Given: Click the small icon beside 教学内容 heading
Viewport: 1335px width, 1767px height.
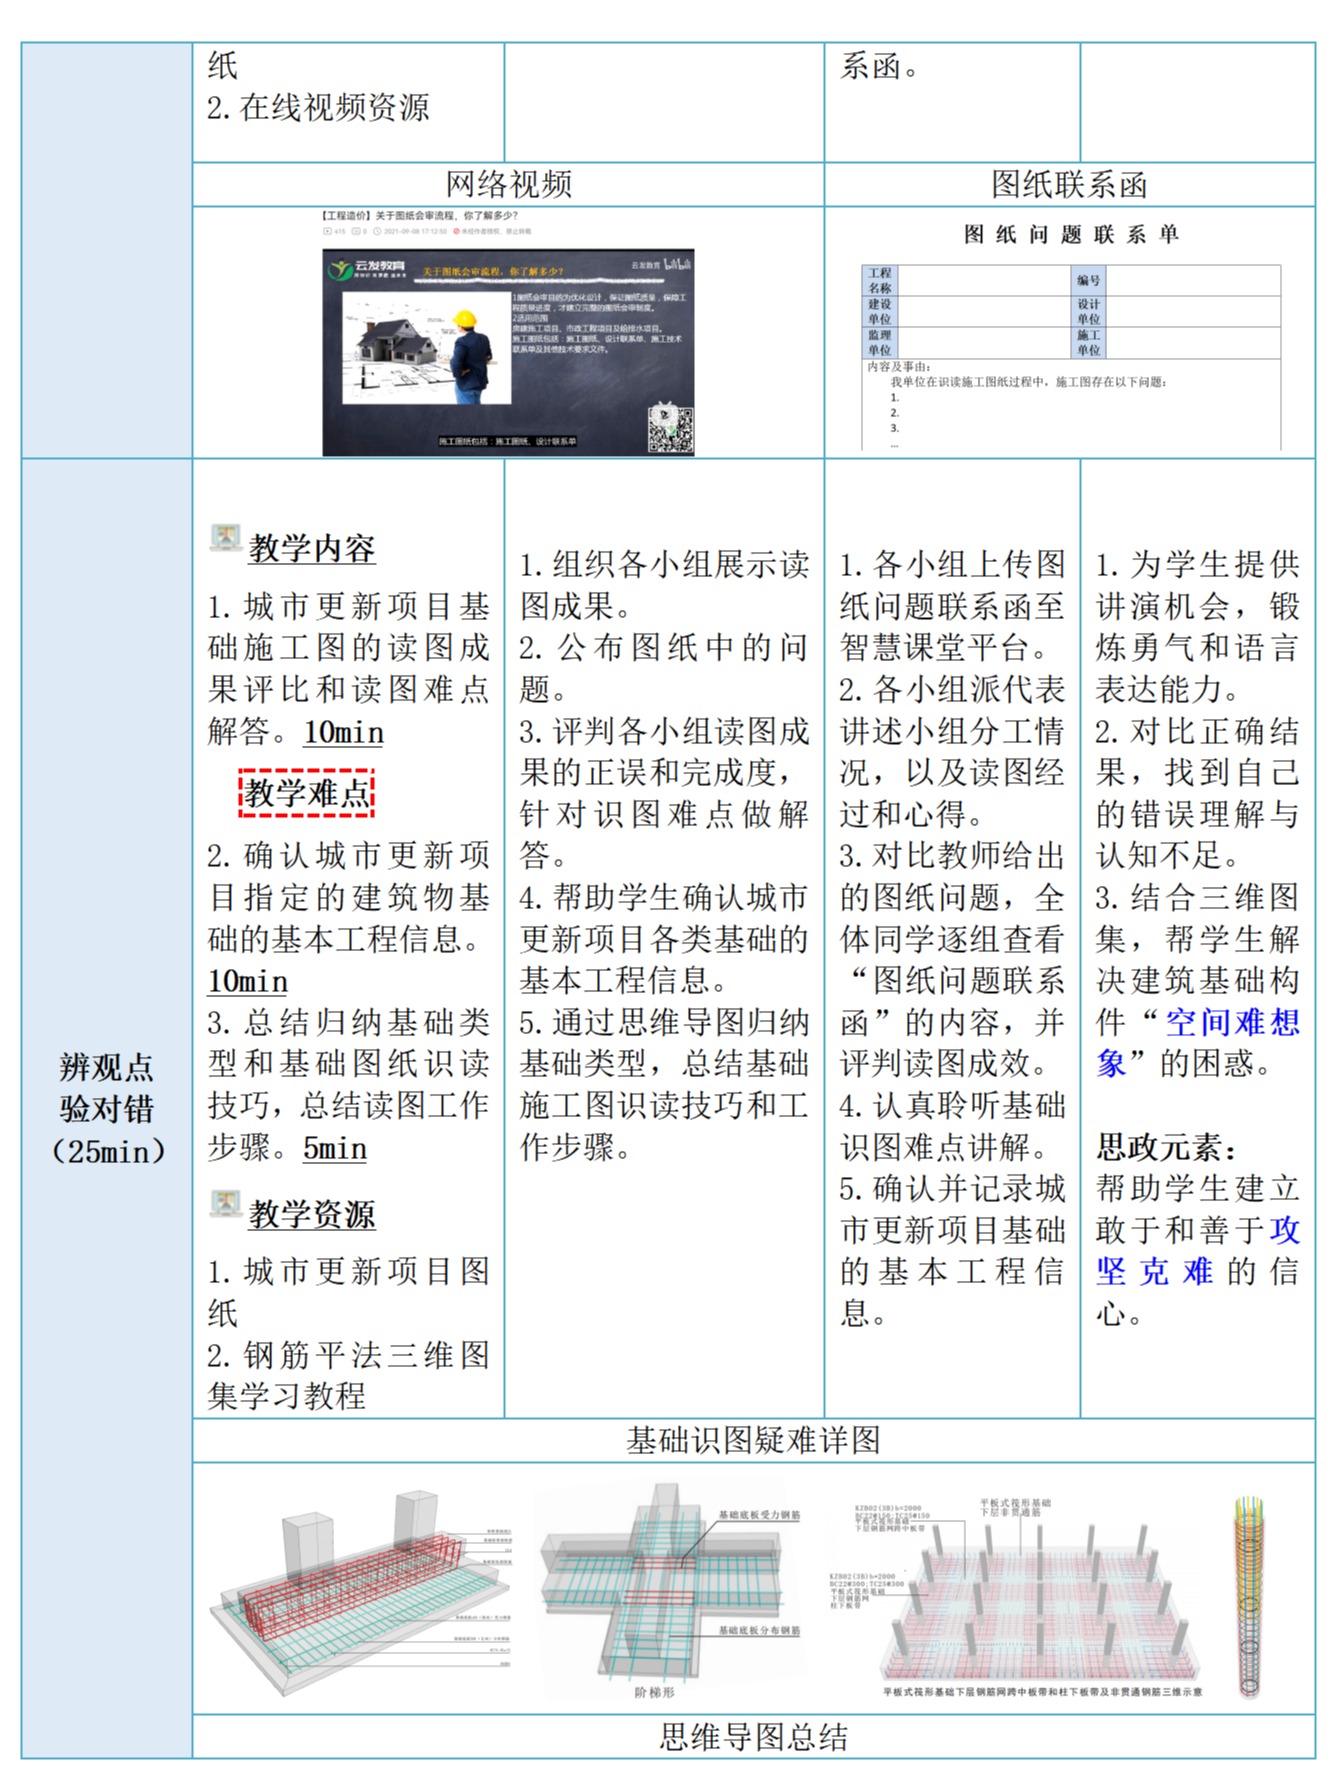Looking at the screenshot, I should coord(225,537).
